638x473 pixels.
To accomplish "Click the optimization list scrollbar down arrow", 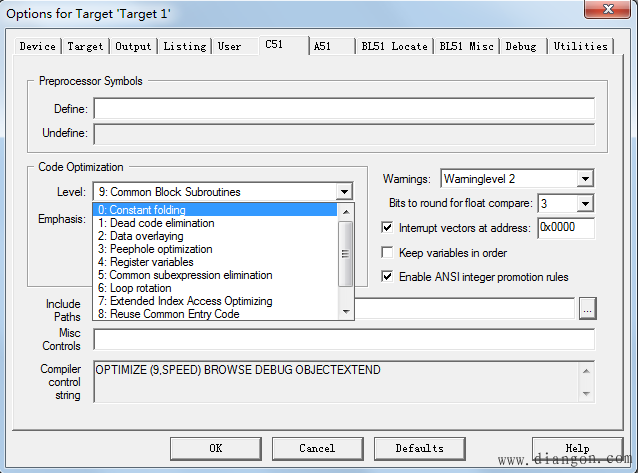I will 346,312.
